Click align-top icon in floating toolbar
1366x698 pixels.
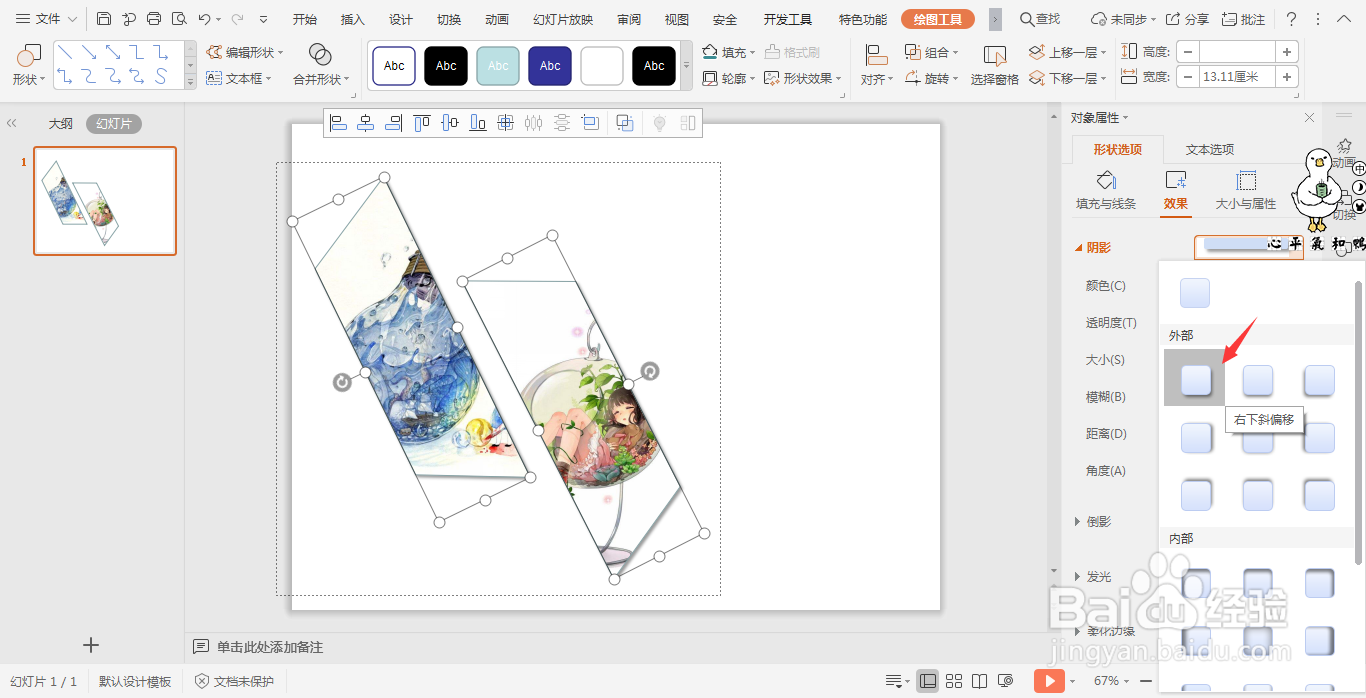(422, 123)
